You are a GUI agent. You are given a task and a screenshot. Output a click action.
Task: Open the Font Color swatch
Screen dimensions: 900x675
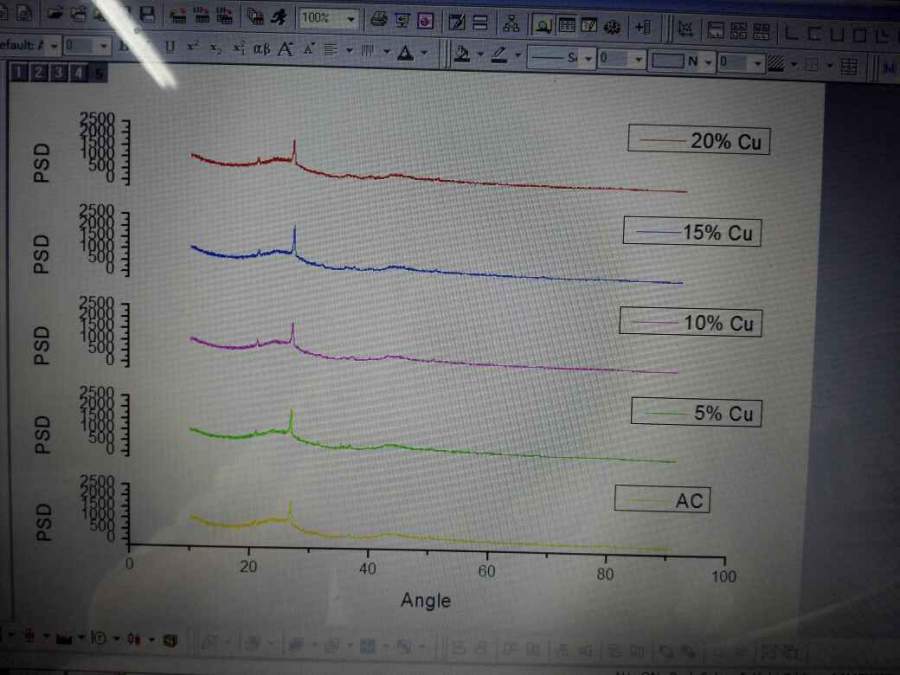[406, 53]
